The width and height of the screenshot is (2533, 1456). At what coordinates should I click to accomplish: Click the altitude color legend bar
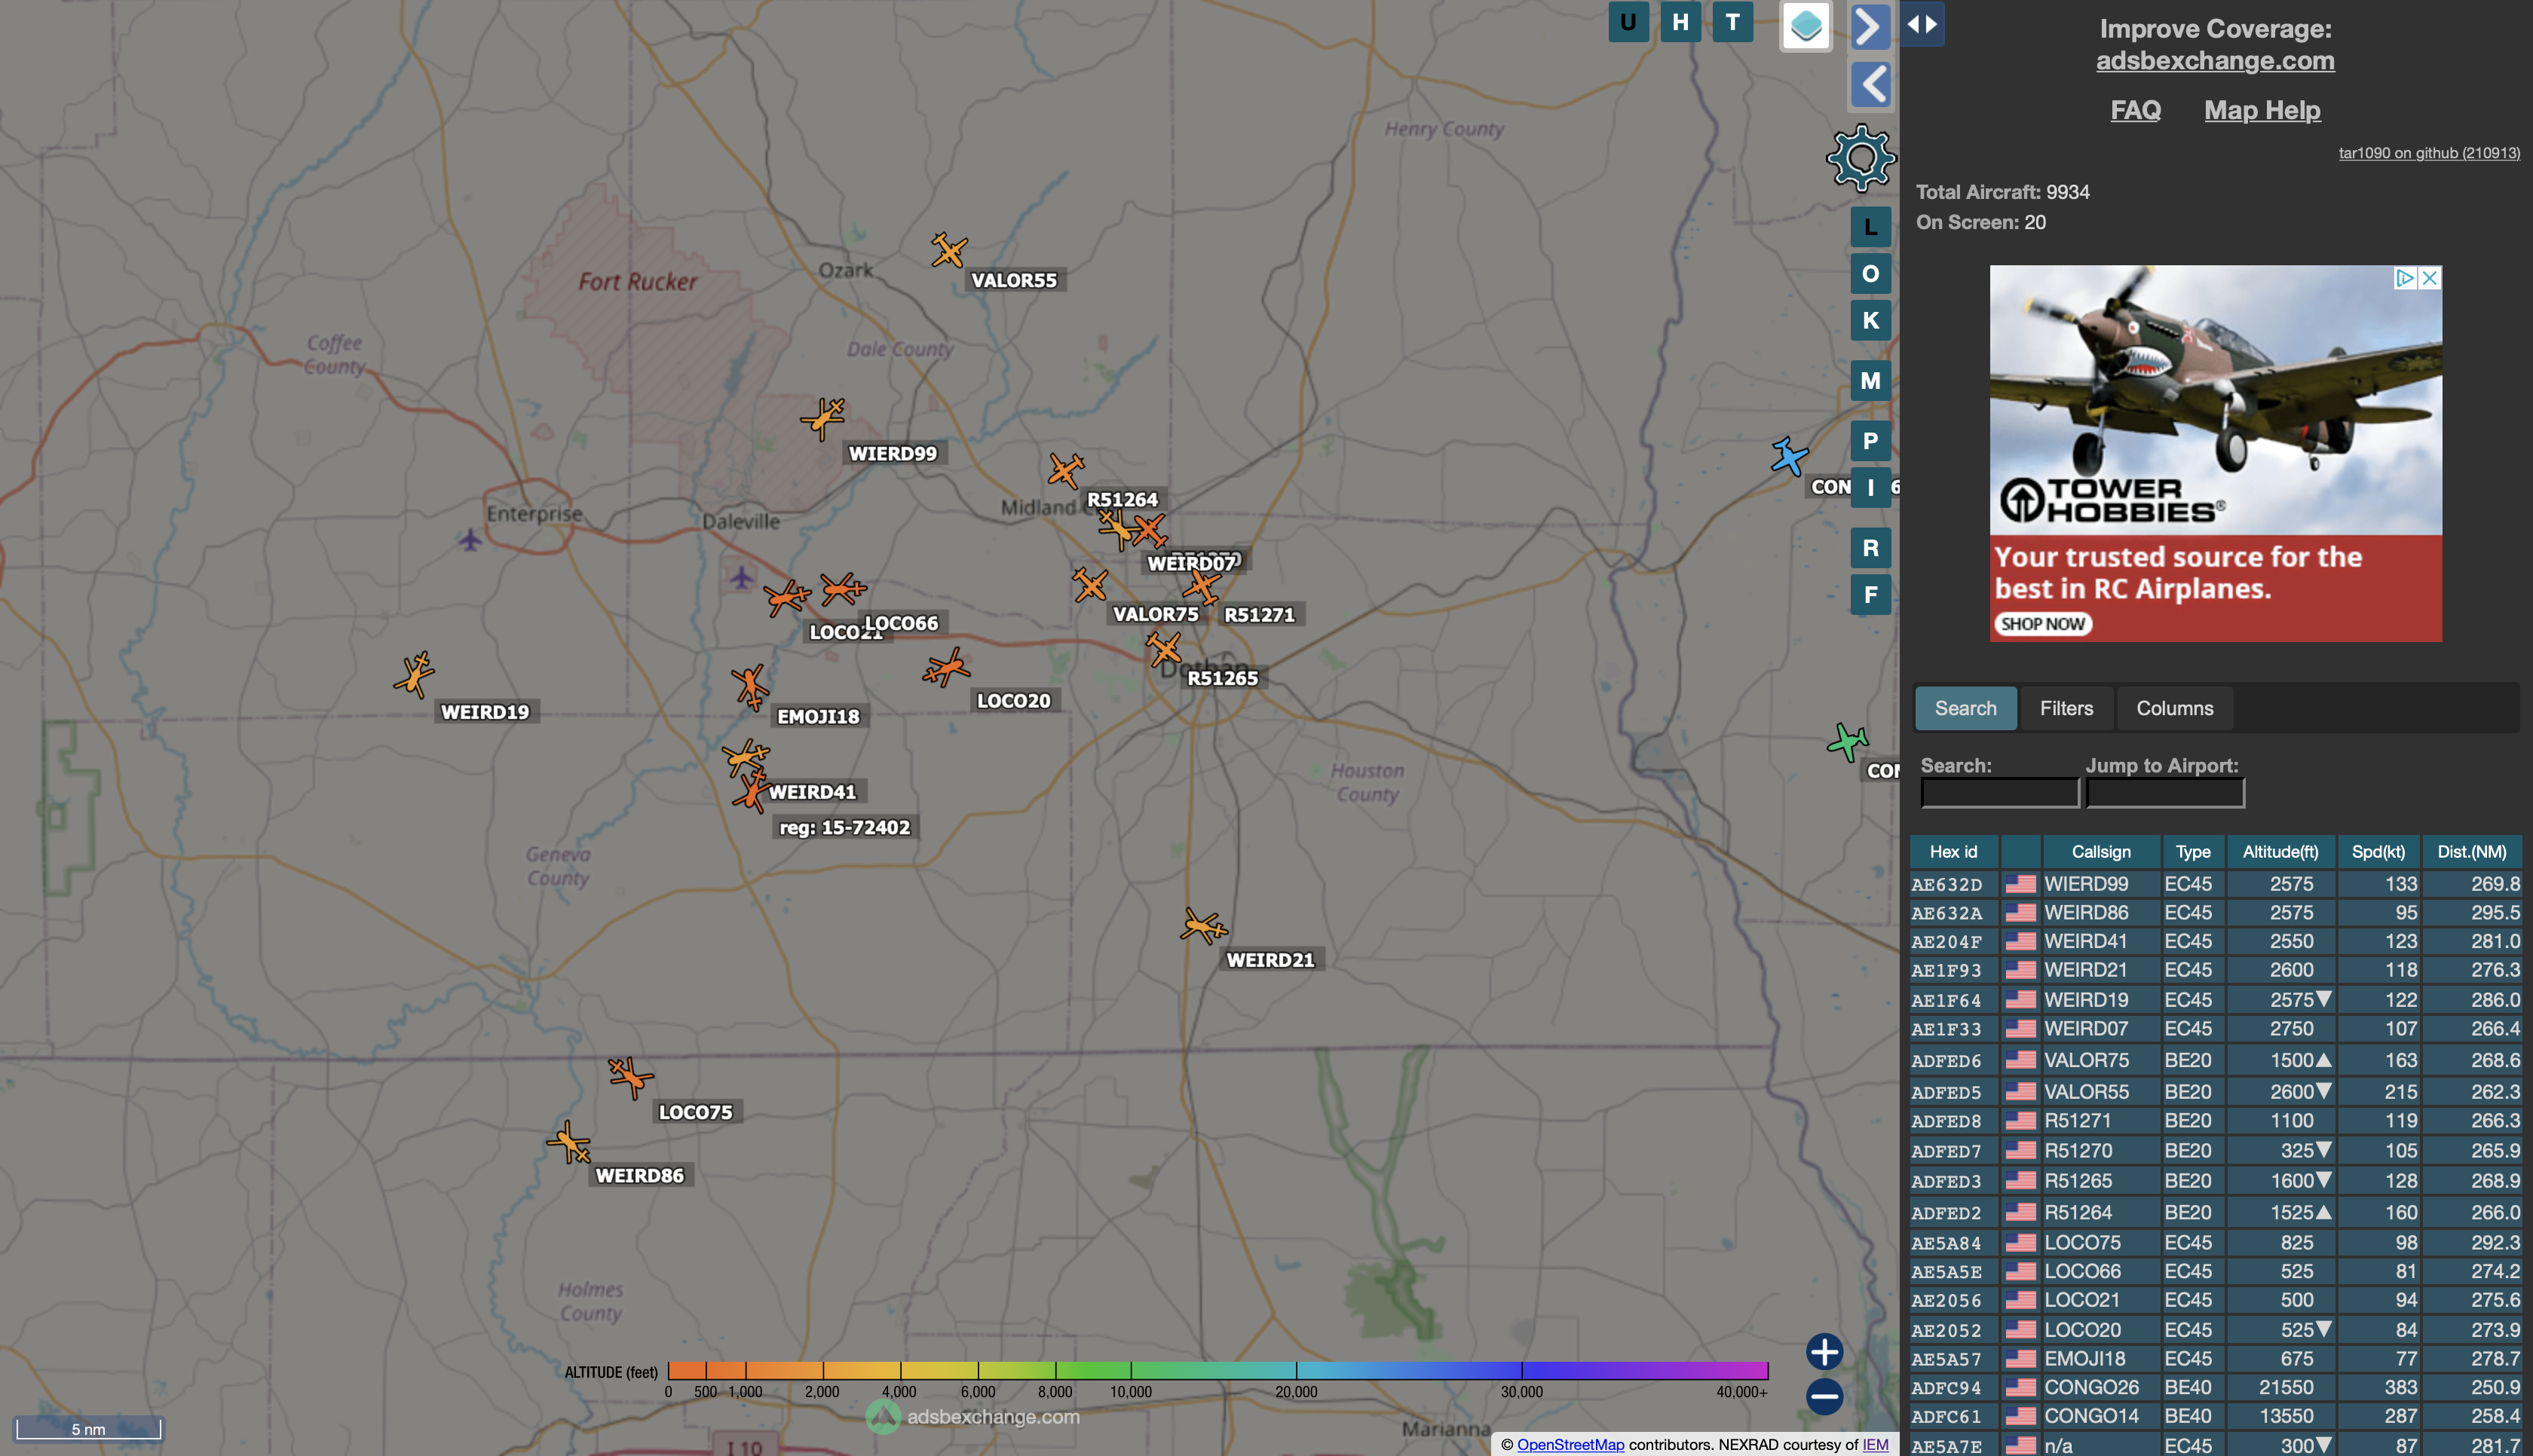[x=1217, y=1370]
